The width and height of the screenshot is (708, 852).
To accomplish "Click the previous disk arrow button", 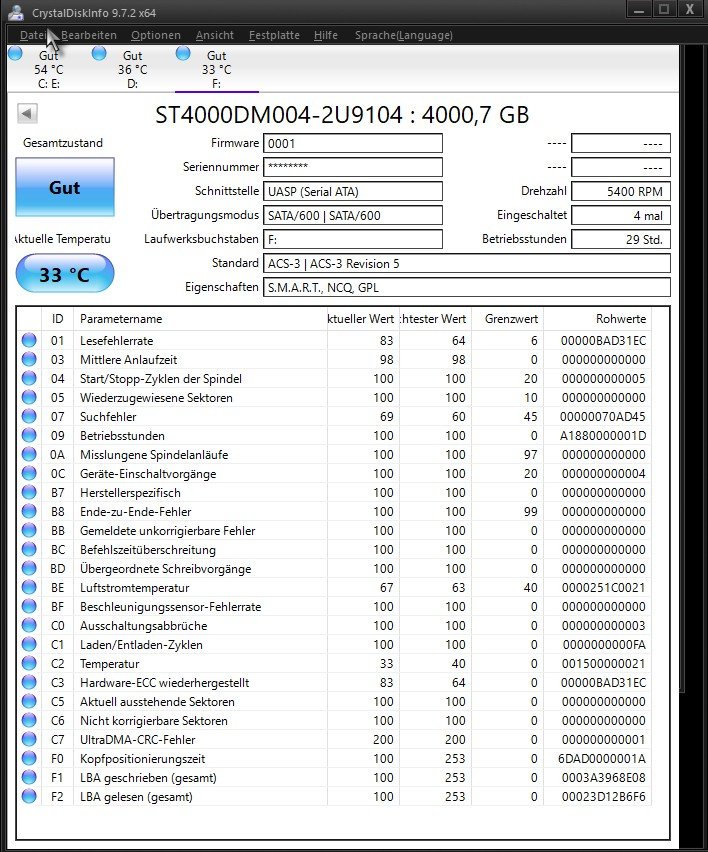I will coord(27,114).
